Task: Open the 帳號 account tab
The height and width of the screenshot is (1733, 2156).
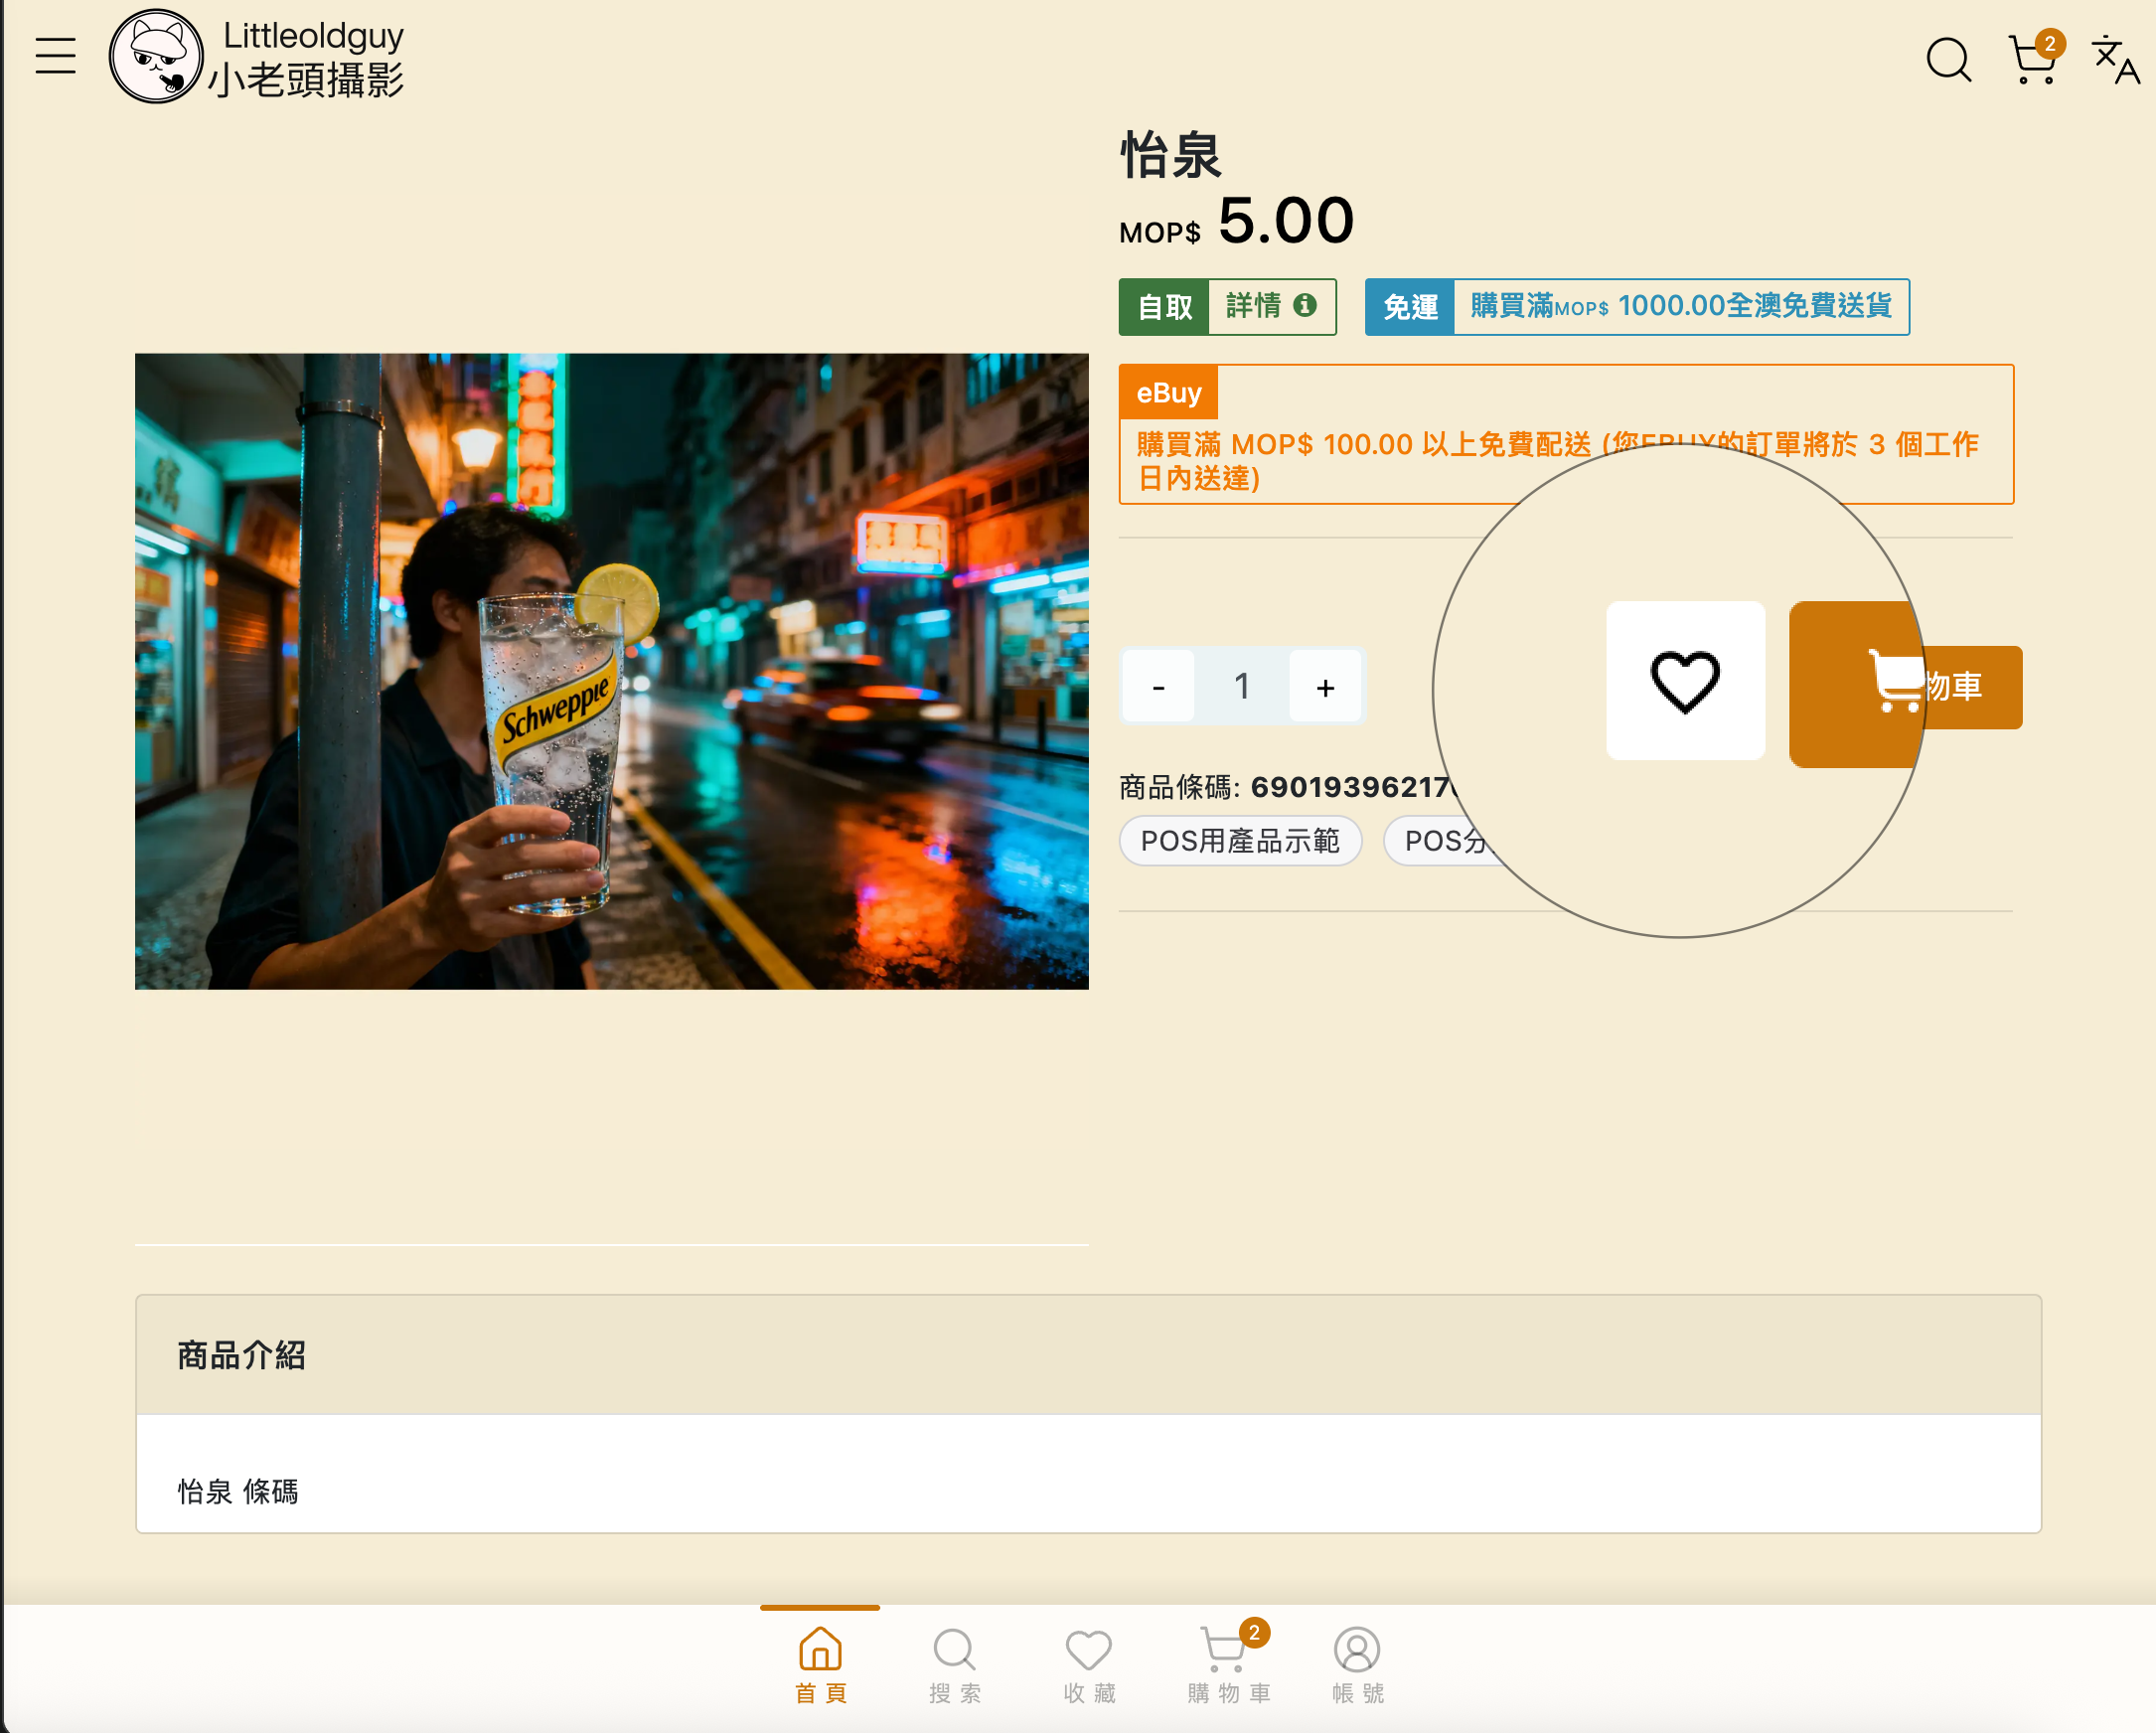Action: click(x=1356, y=1664)
